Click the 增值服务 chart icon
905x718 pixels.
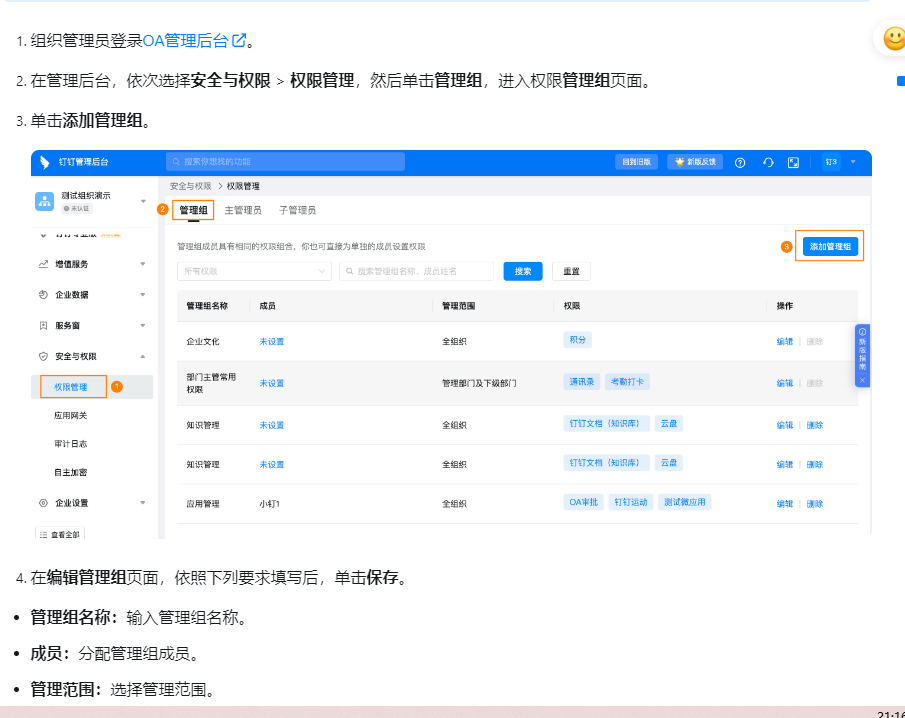(43, 264)
